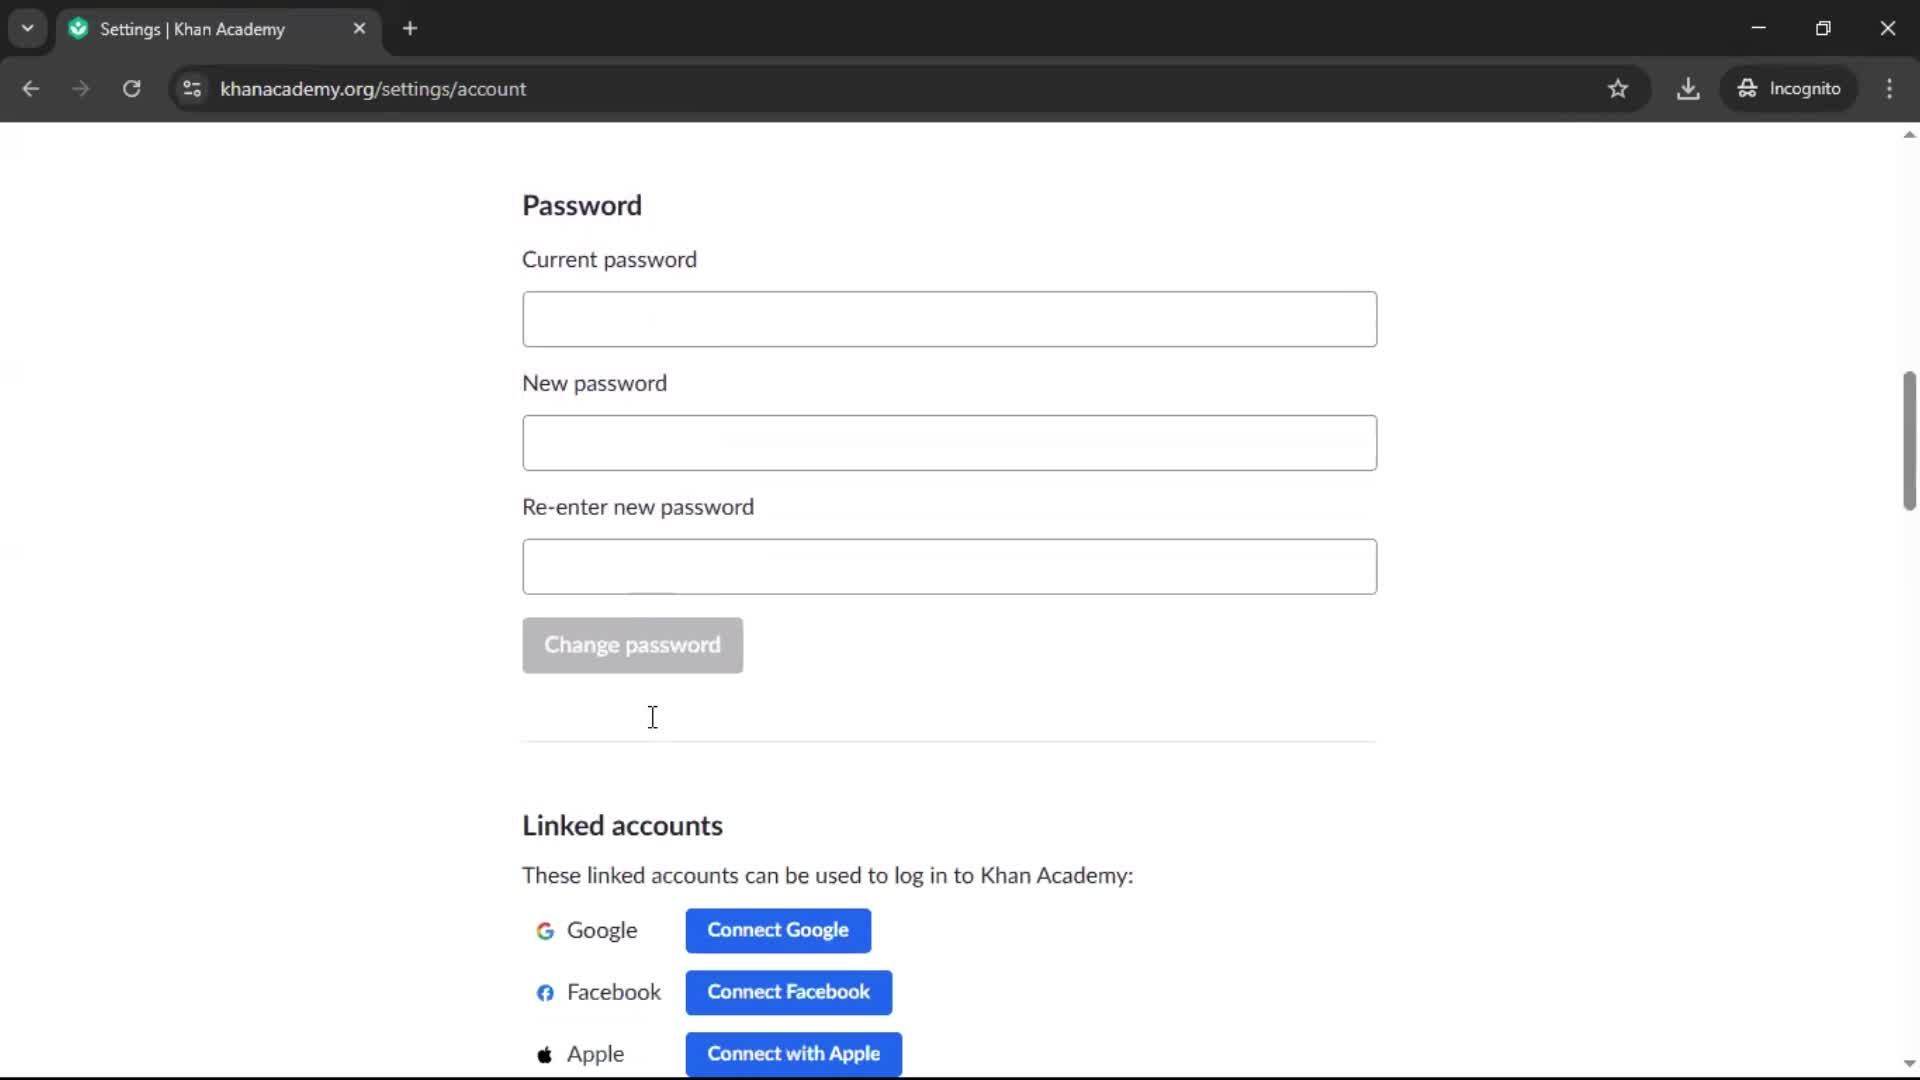Open the browser downloads icon
This screenshot has height=1080, width=1920.
1688,89
